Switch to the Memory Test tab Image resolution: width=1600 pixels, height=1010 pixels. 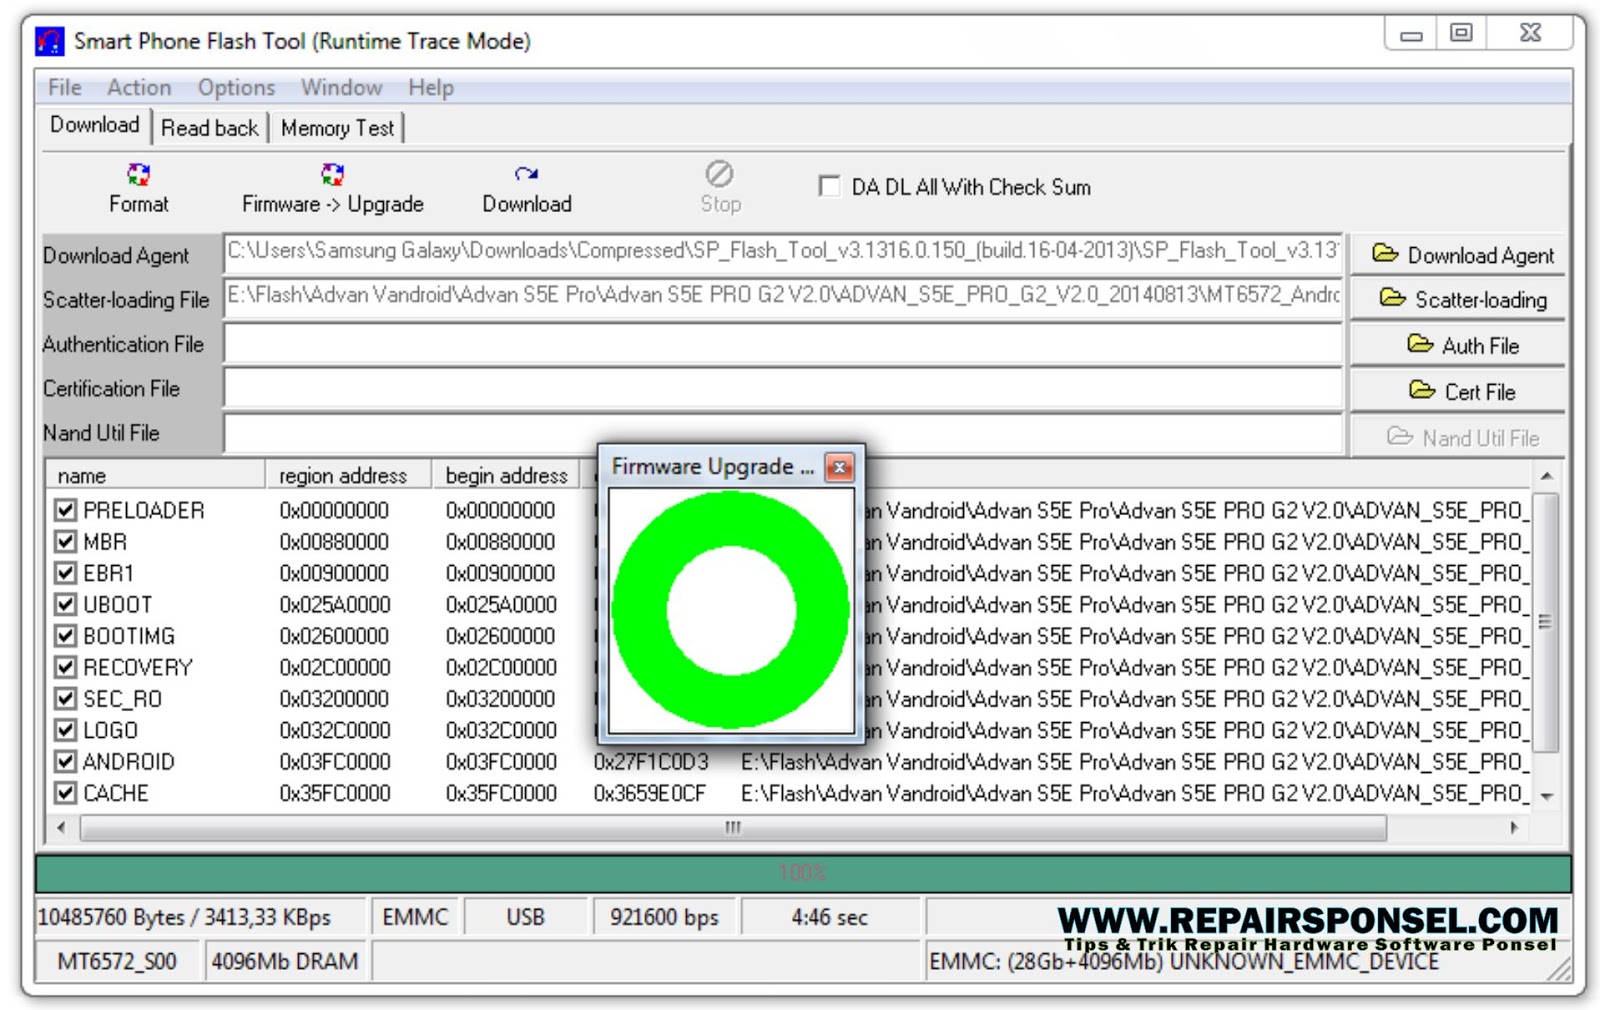click(x=337, y=128)
